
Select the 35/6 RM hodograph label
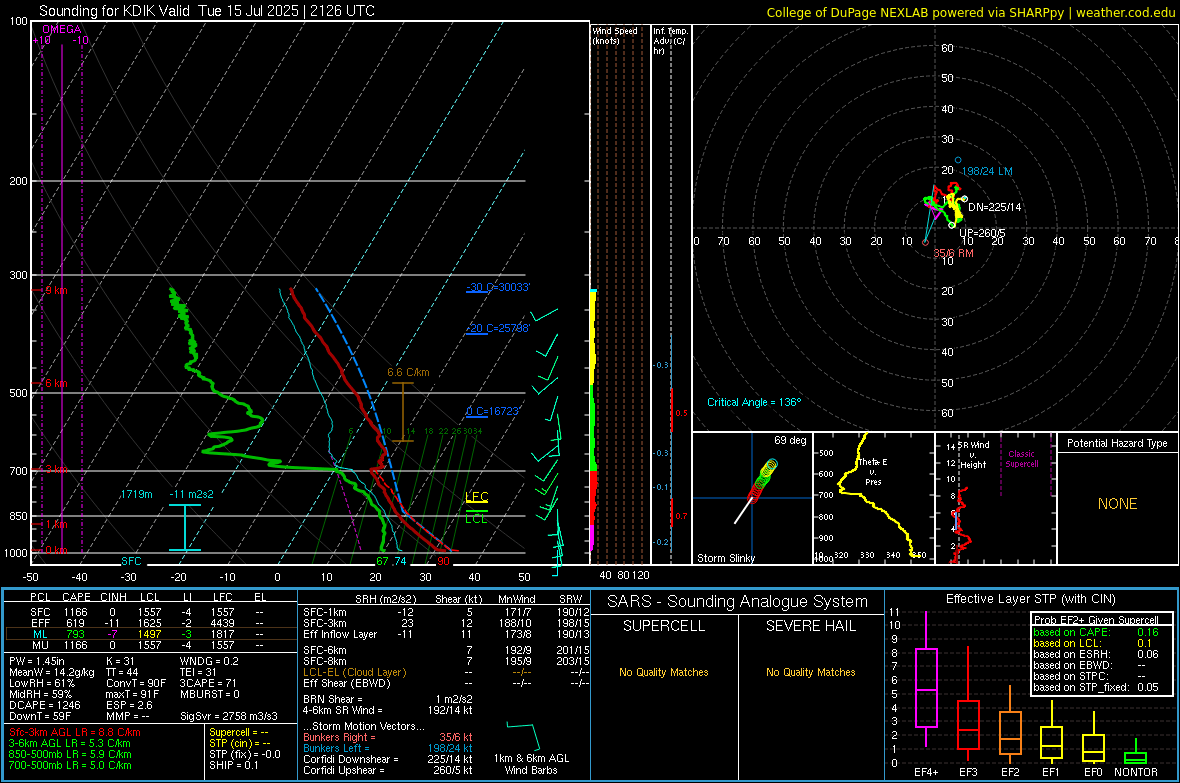tap(953, 253)
